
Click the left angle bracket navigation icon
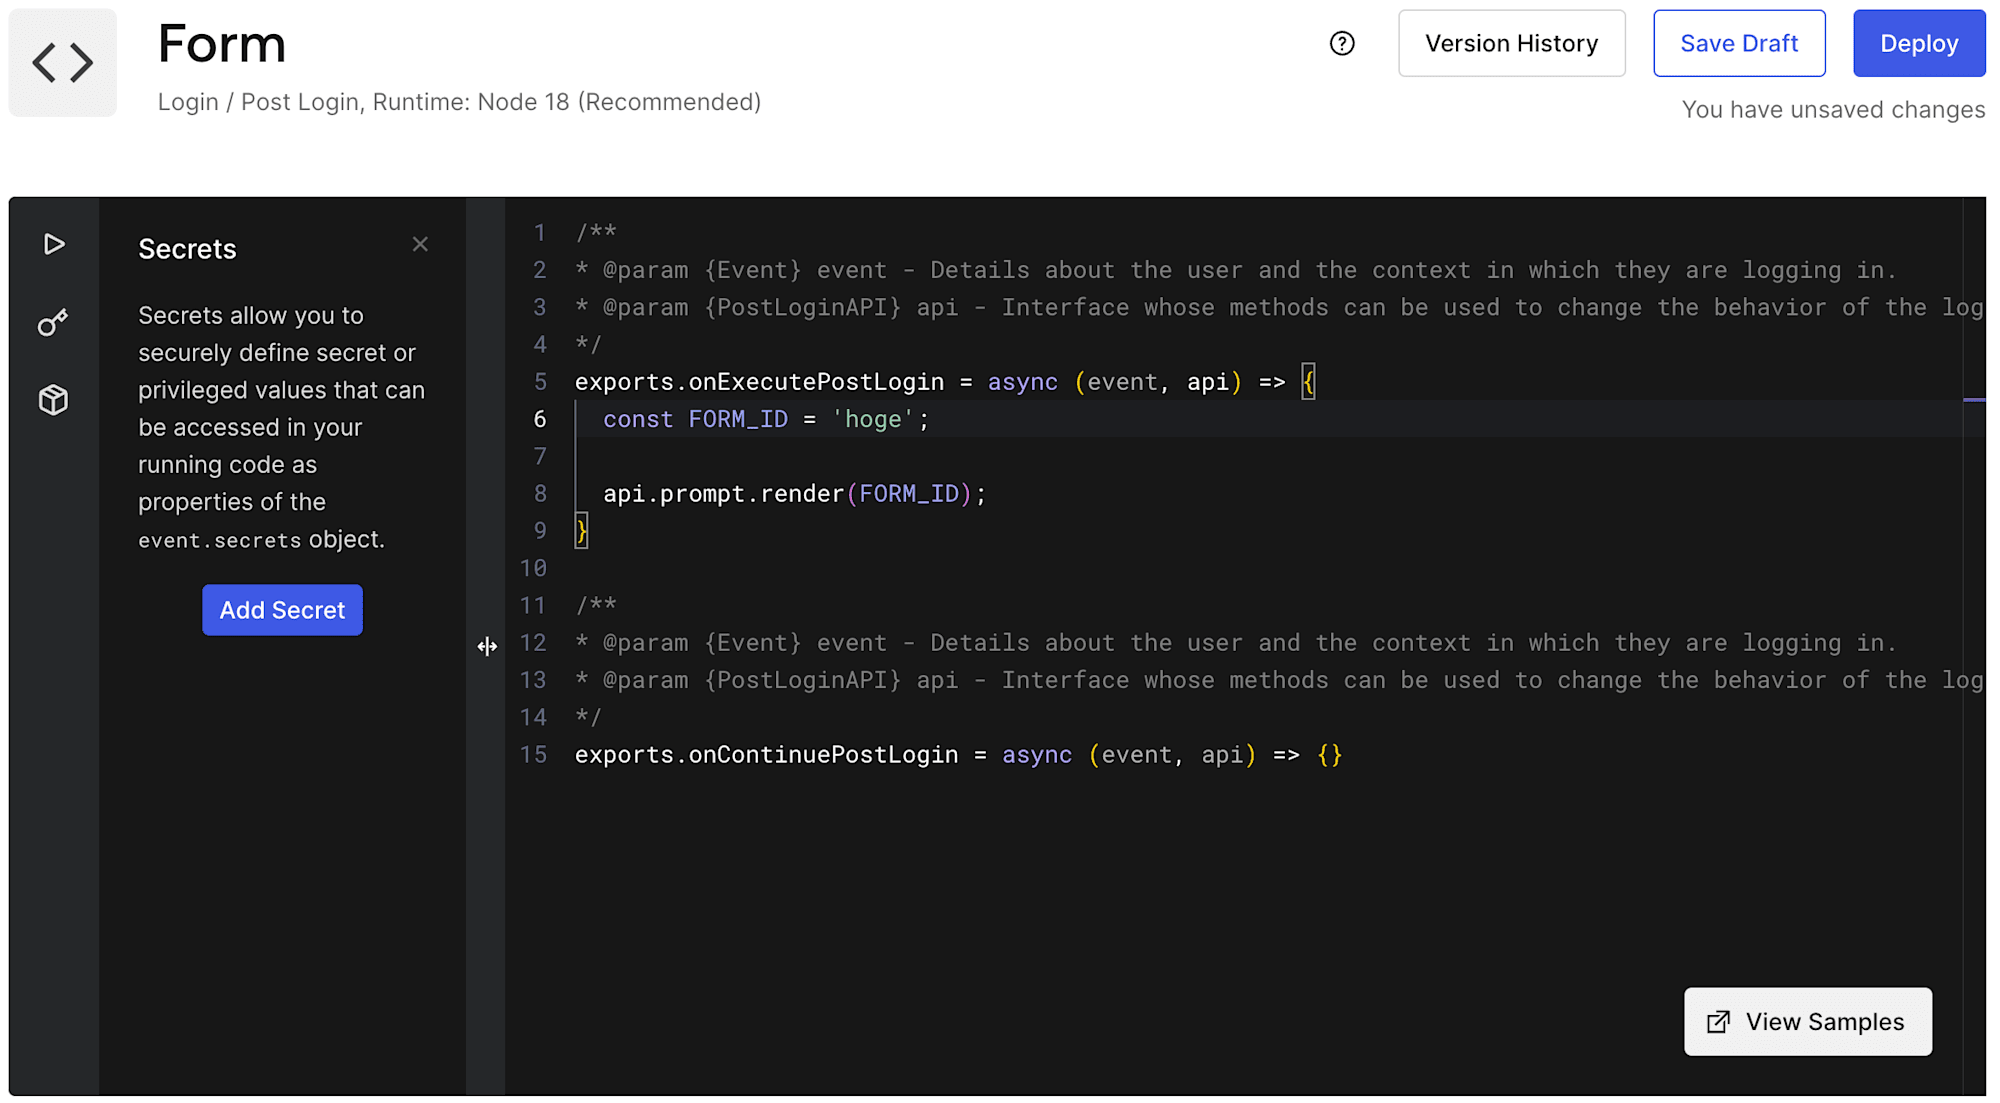pyautogui.click(x=50, y=61)
